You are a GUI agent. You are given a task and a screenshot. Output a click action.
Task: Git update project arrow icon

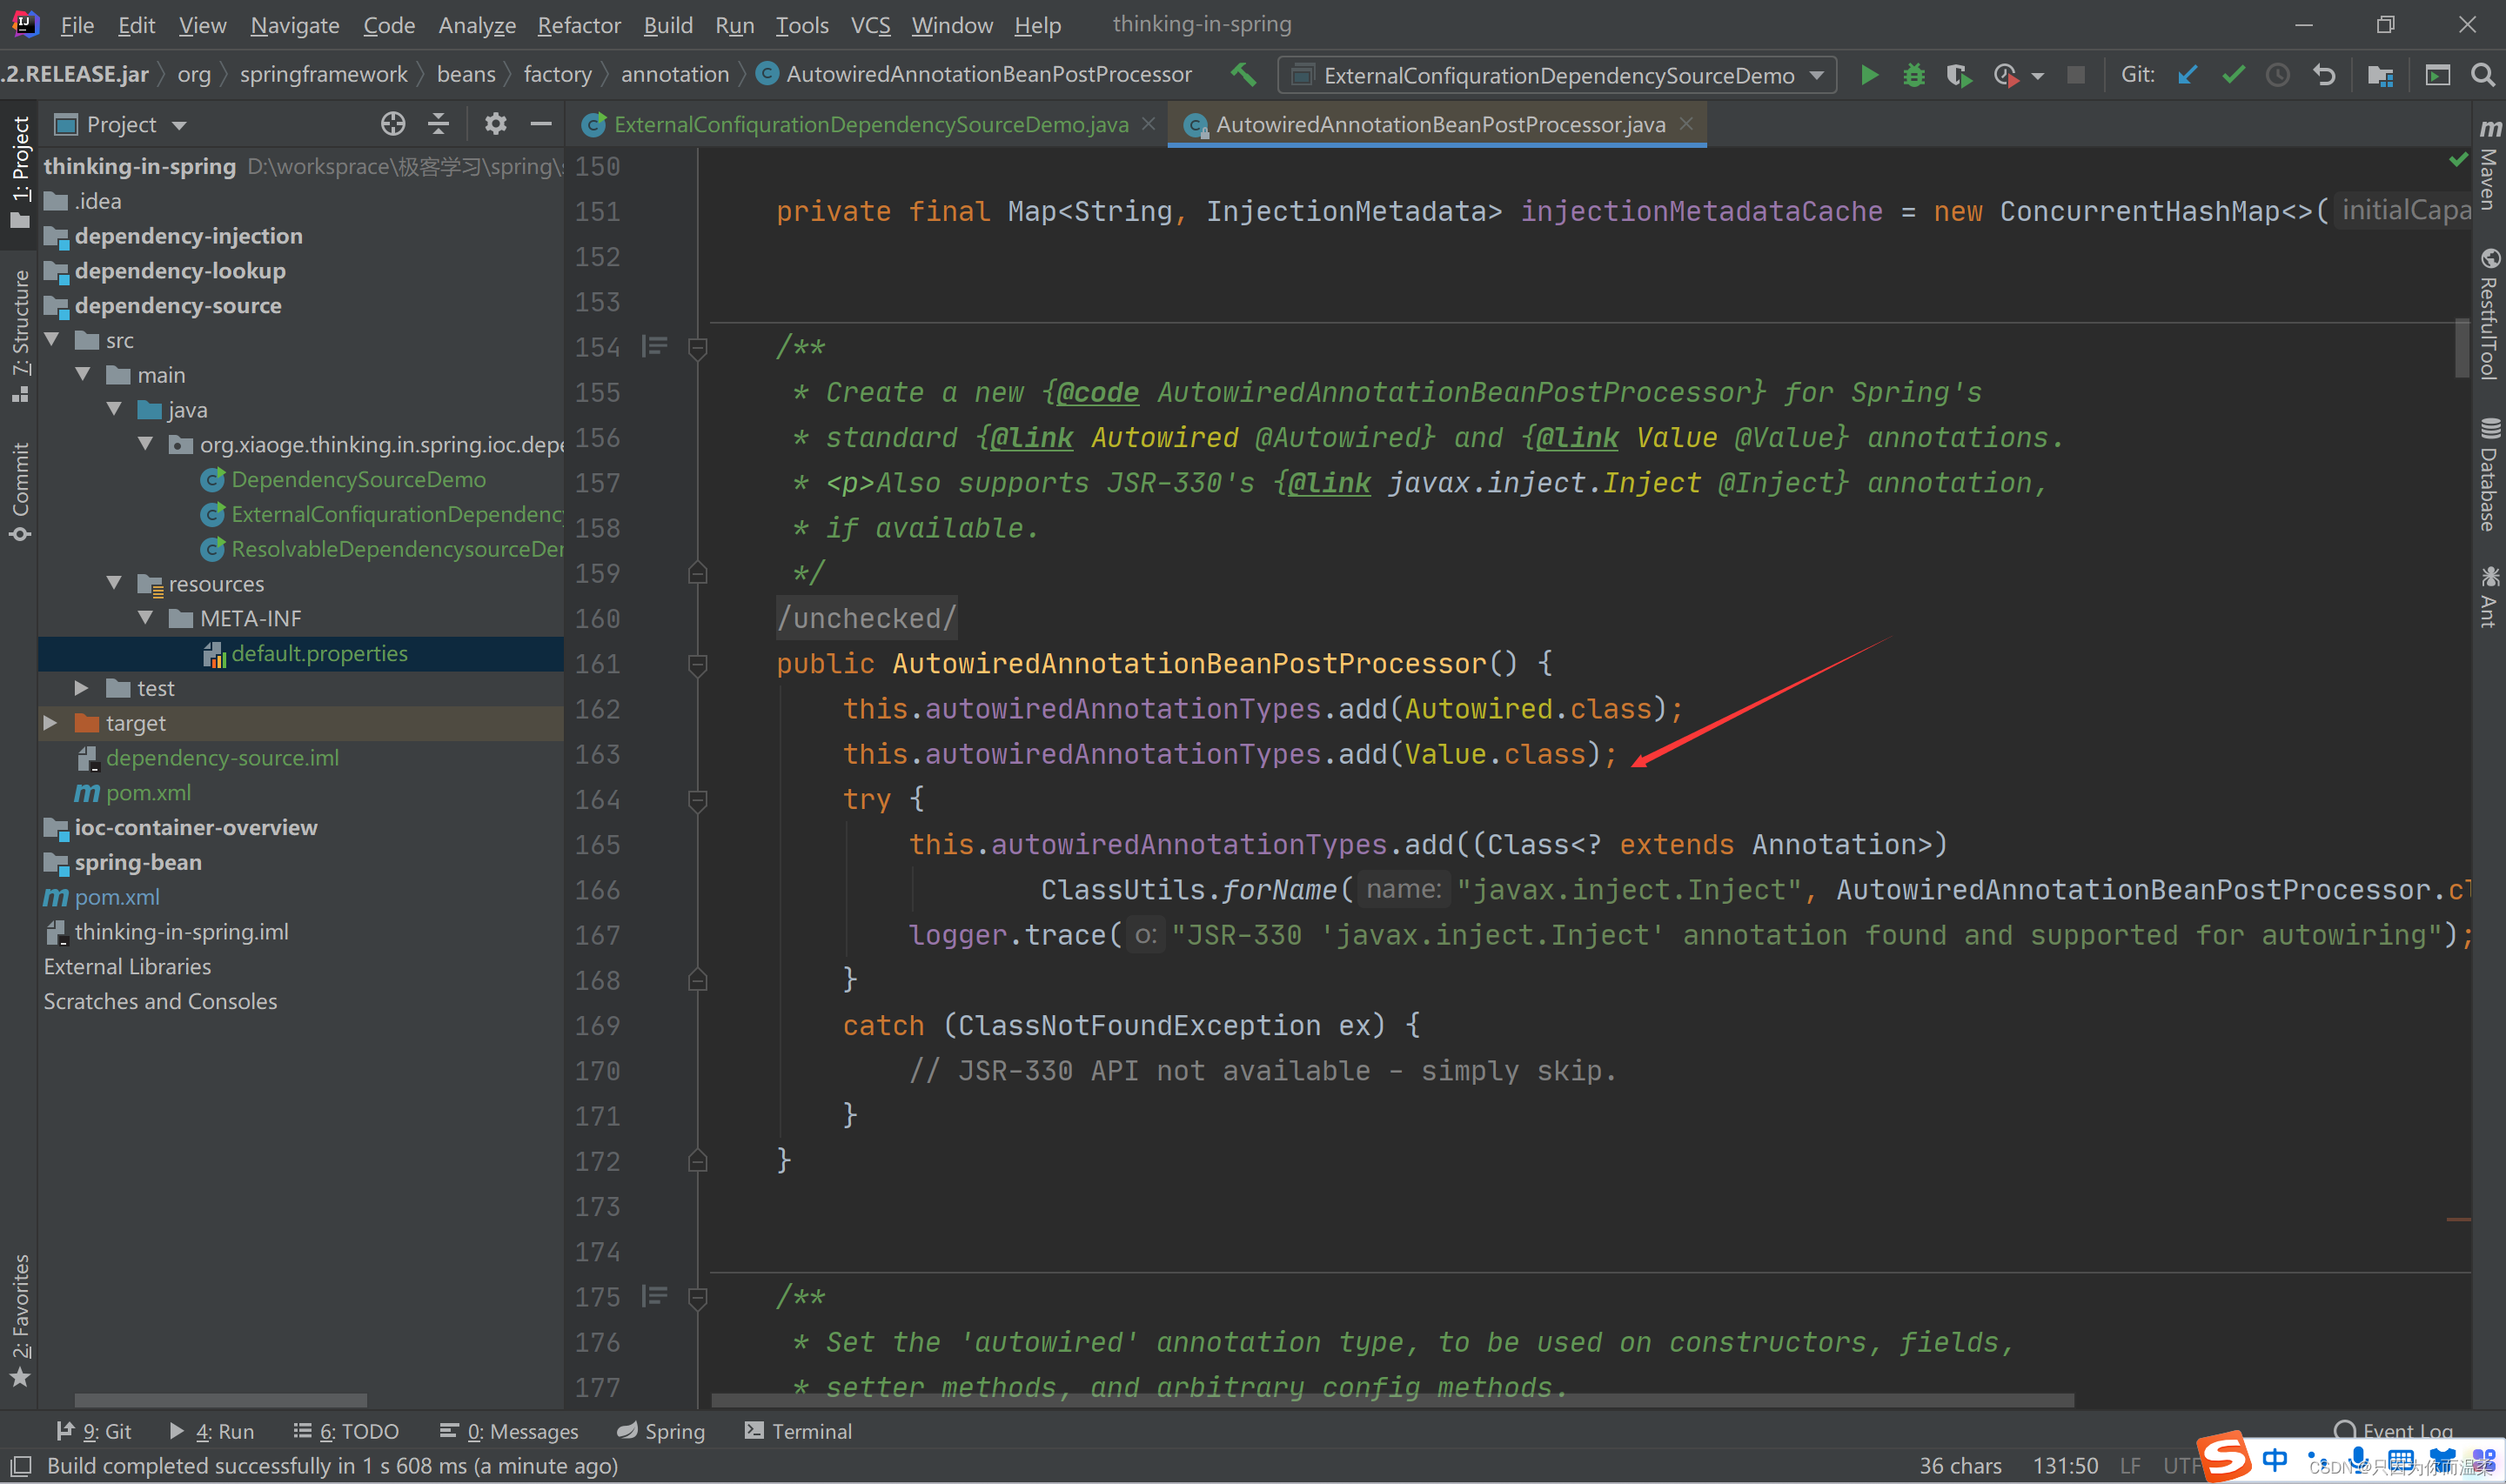point(2186,75)
